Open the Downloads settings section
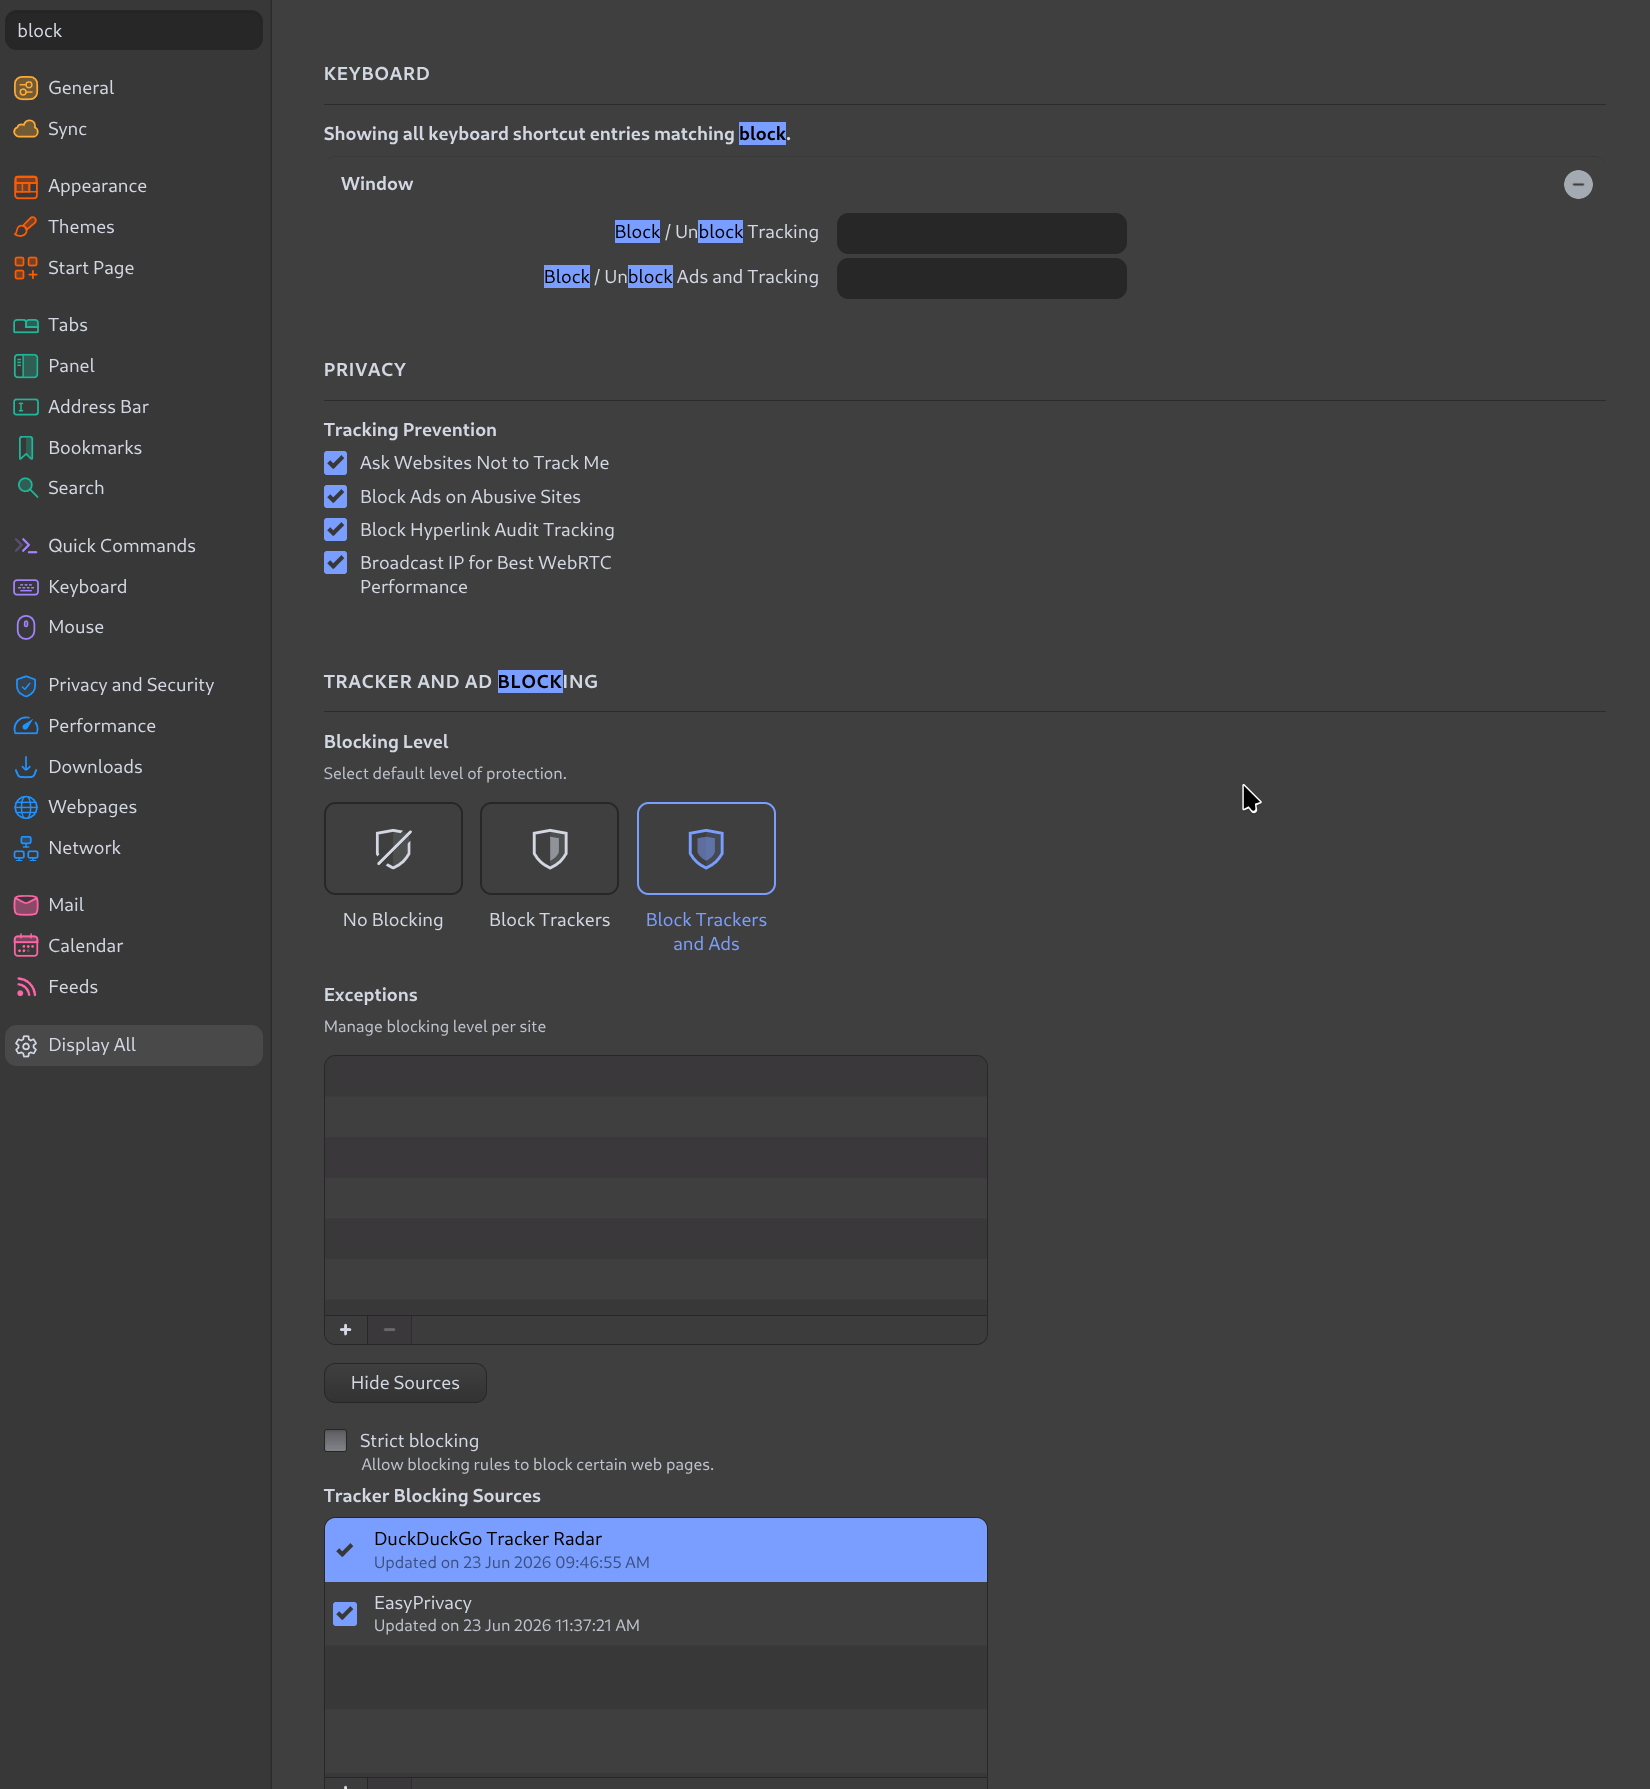Viewport: 1650px width, 1789px height. point(133,767)
